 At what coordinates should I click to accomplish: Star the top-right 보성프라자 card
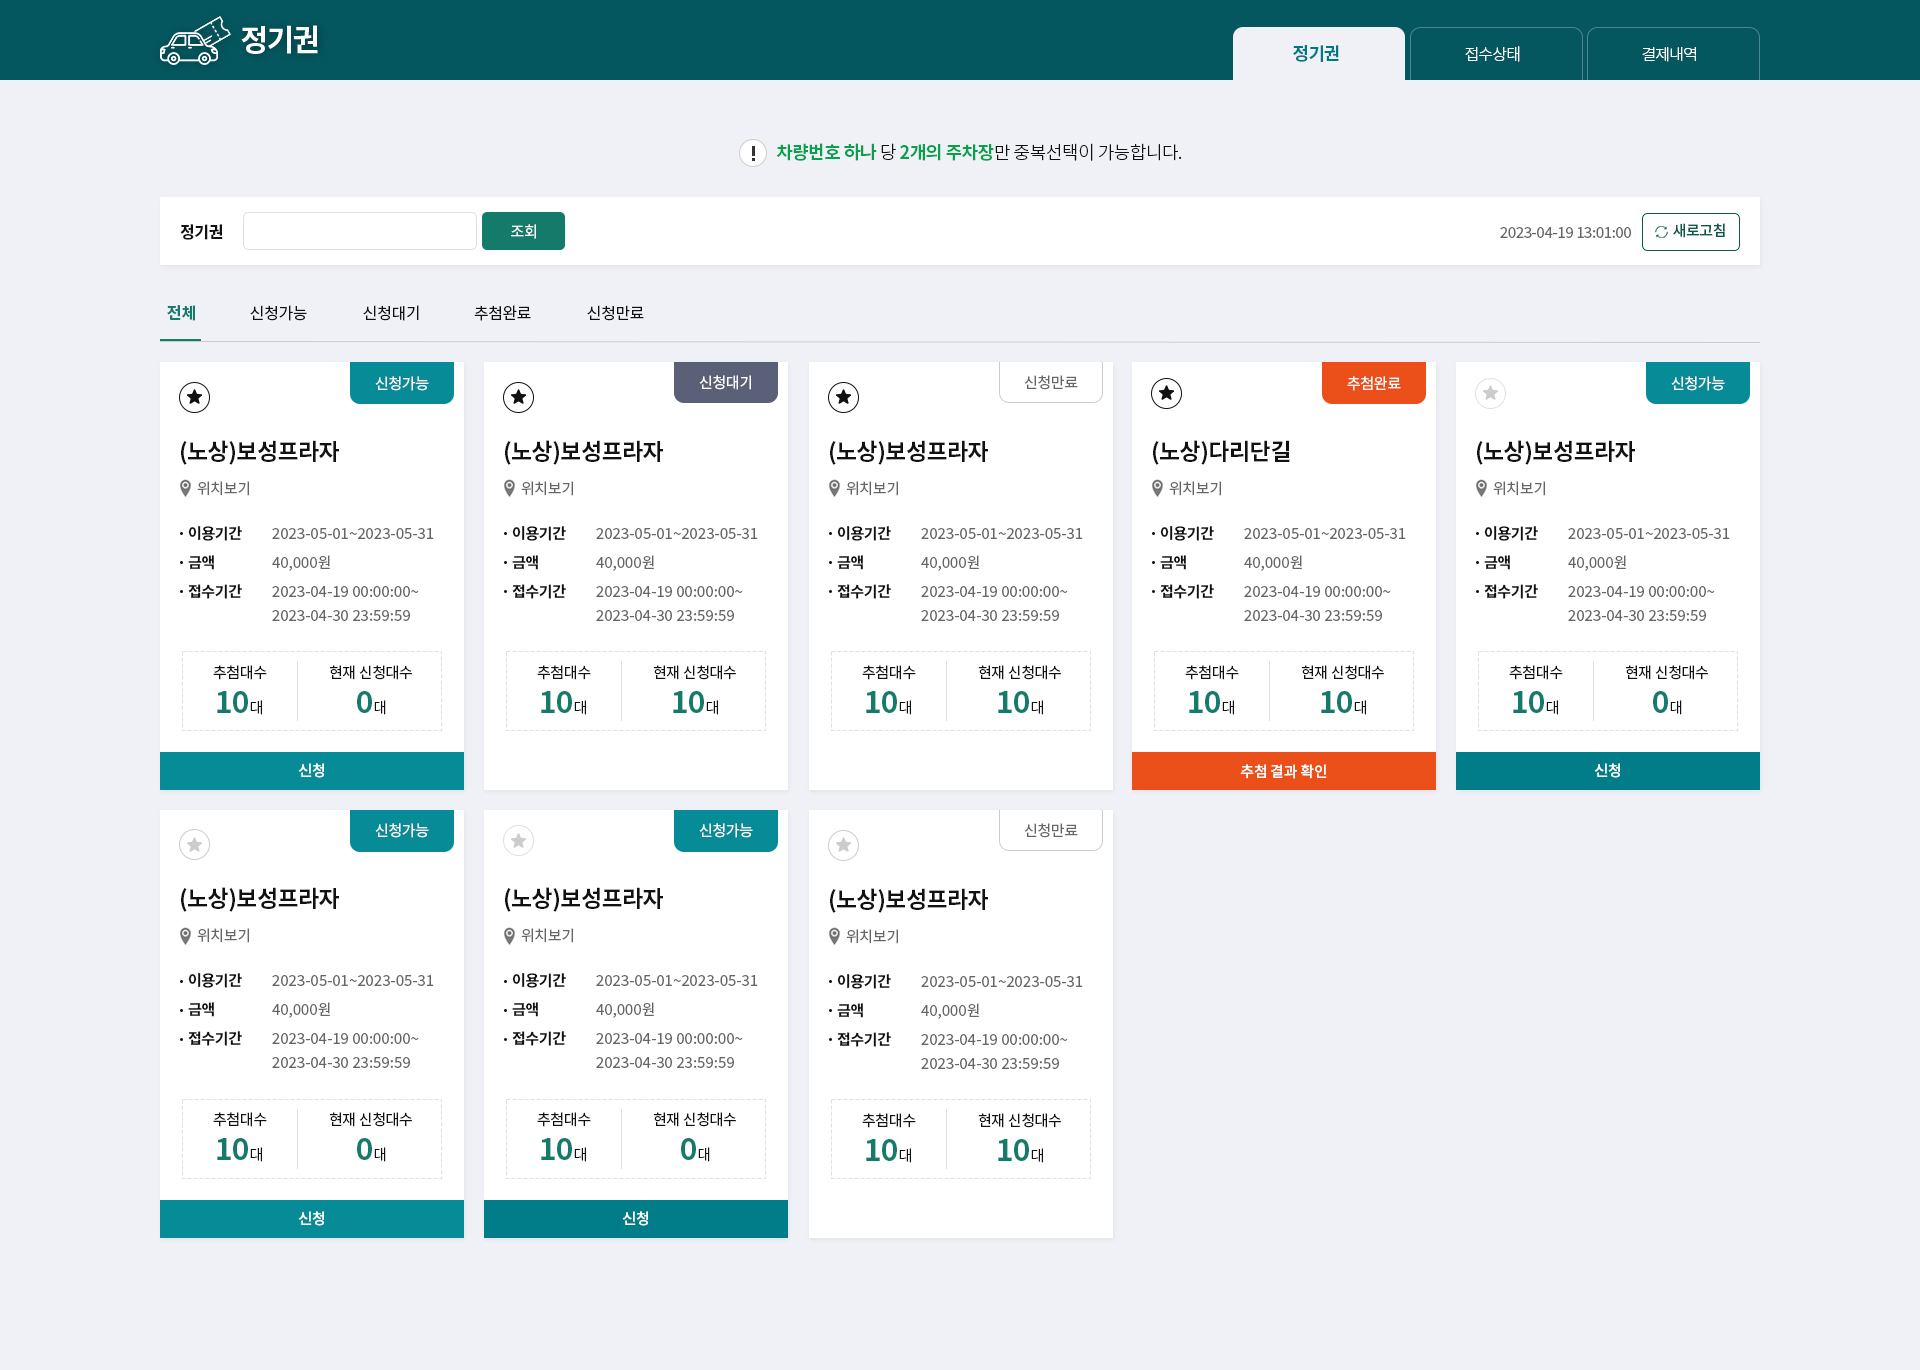pyautogui.click(x=1490, y=393)
